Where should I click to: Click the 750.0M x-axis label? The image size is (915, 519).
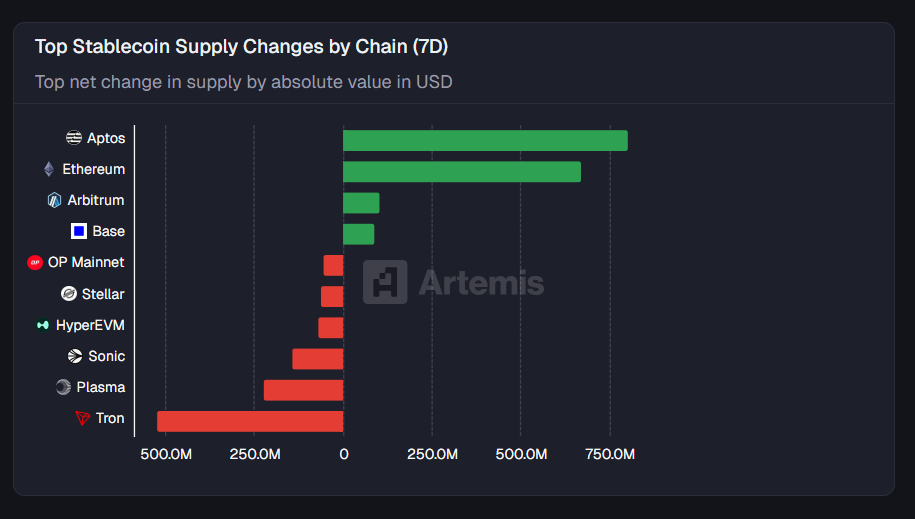point(610,454)
